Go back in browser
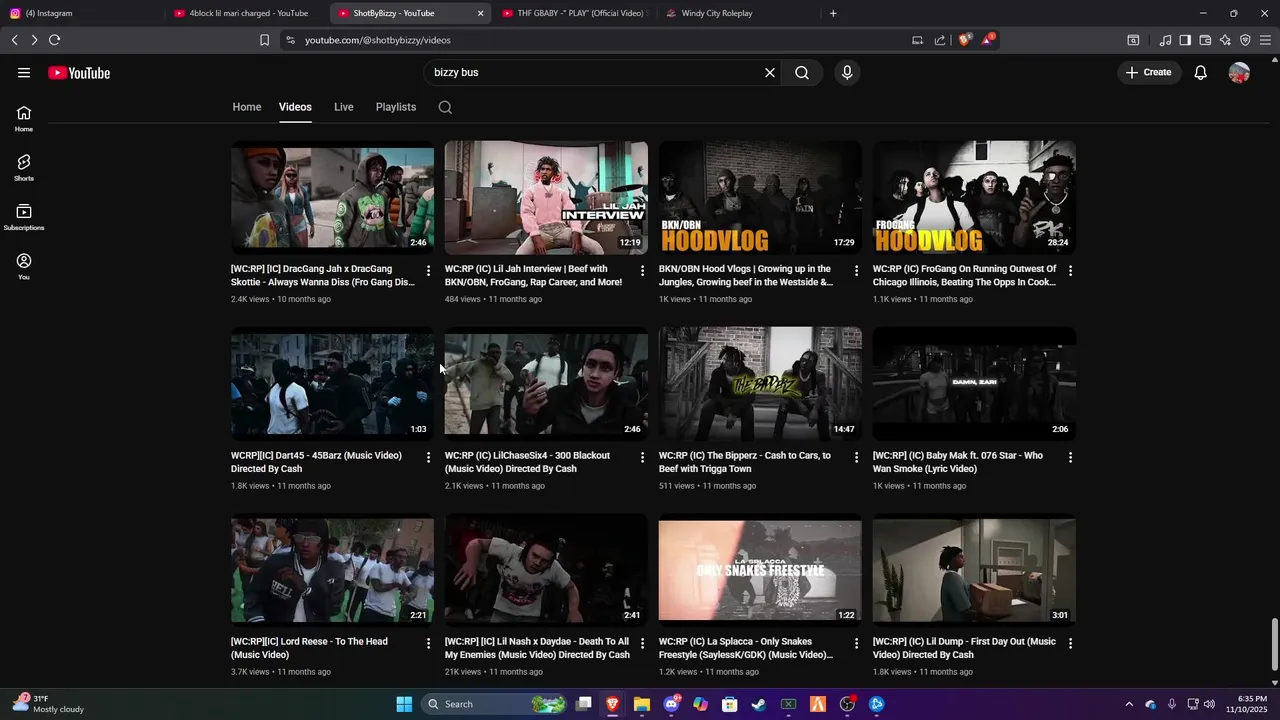The image size is (1280, 720). [x=14, y=40]
